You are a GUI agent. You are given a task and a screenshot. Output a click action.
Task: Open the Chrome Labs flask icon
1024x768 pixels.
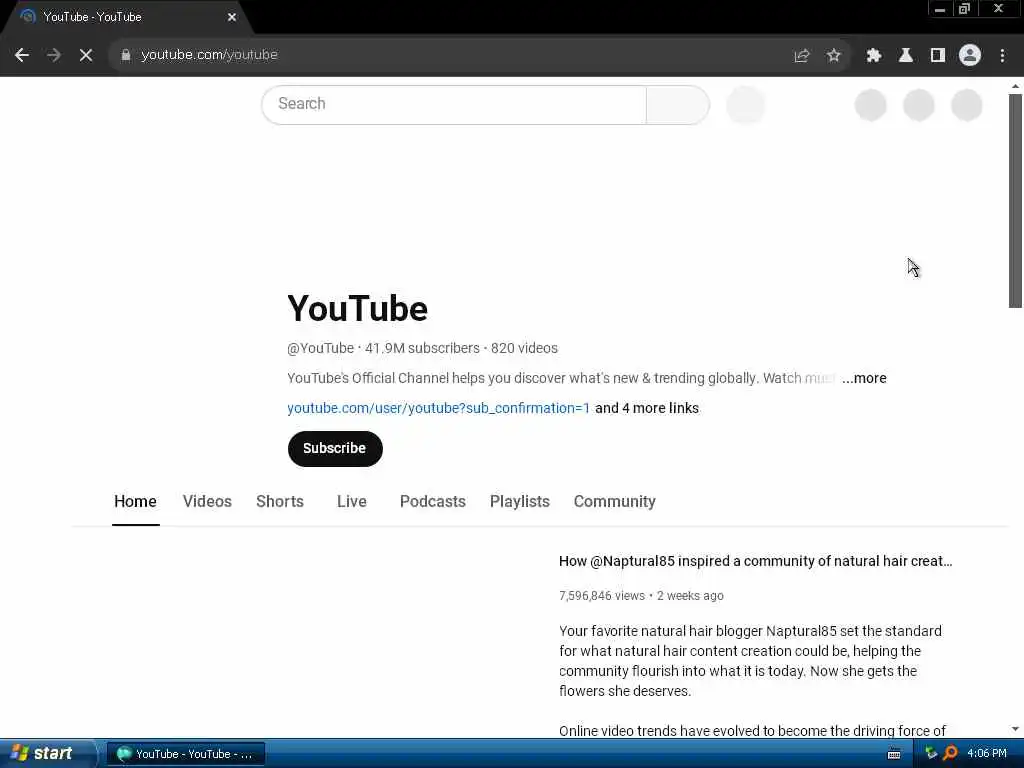pyautogui.click(x=906, y=56)
